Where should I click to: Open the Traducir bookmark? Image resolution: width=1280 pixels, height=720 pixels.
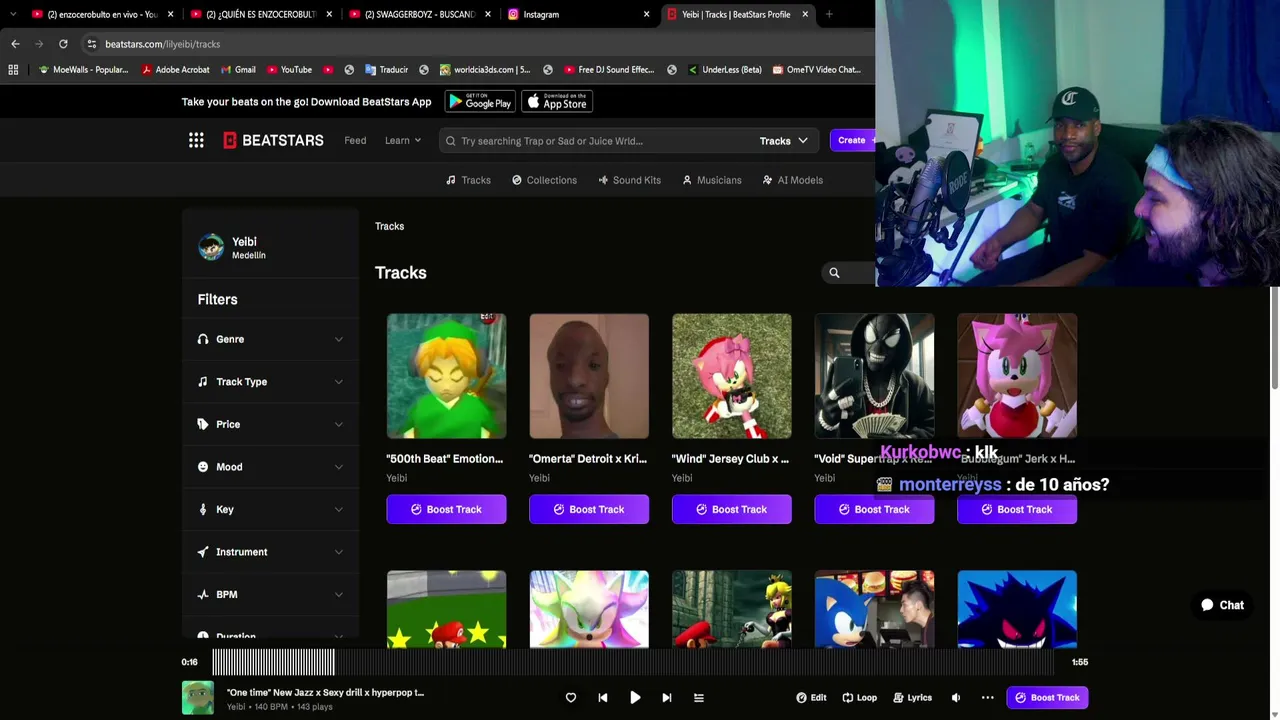pos(386,70)
